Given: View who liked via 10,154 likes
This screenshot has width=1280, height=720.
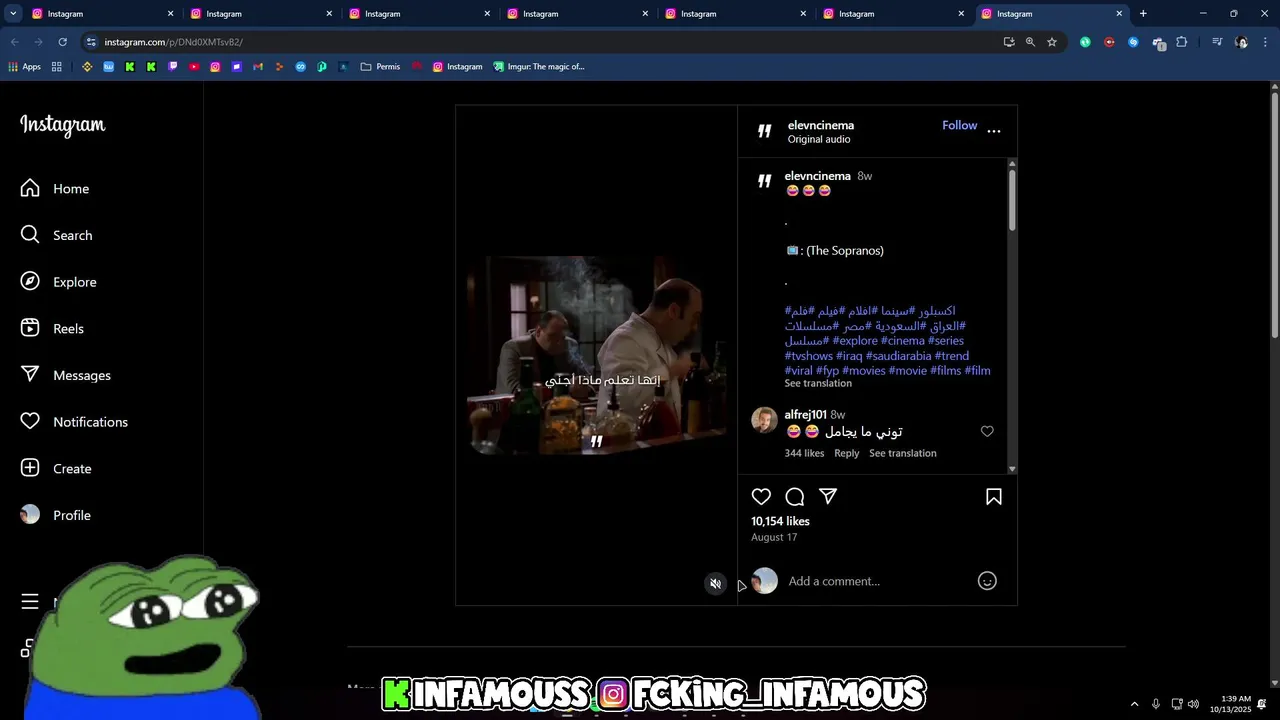Looking at the screenshot, I should point(780,521).
